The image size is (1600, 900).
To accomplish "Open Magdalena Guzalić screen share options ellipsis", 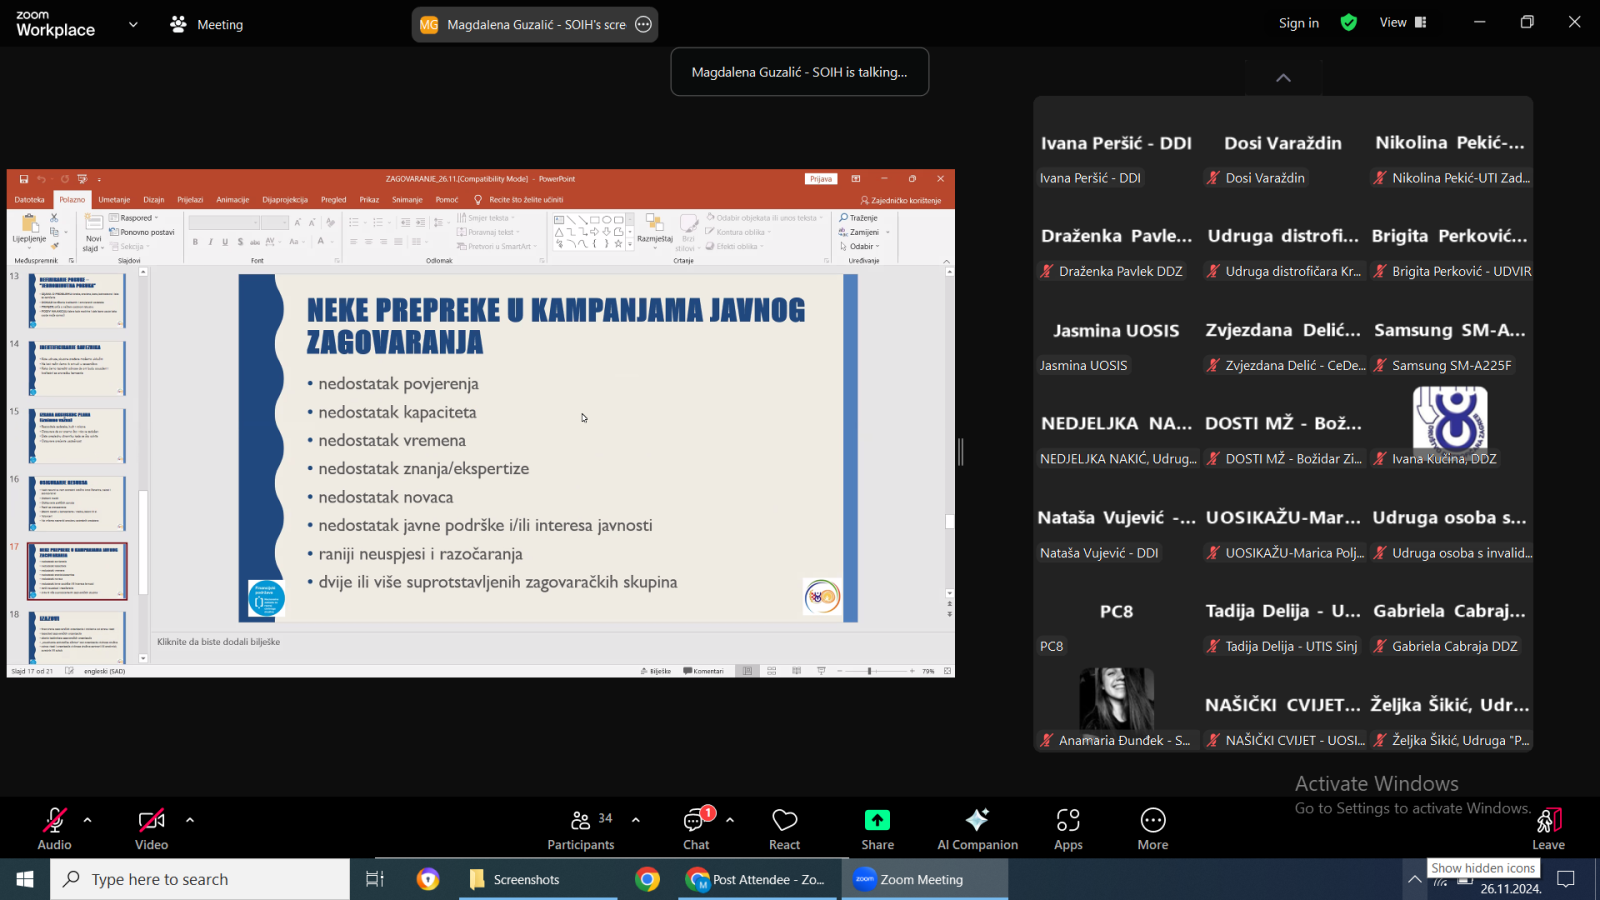I will 644,25.
